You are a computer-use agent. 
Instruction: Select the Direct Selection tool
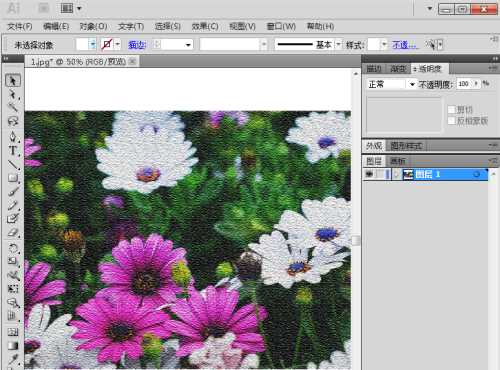(x=13, y=94)
